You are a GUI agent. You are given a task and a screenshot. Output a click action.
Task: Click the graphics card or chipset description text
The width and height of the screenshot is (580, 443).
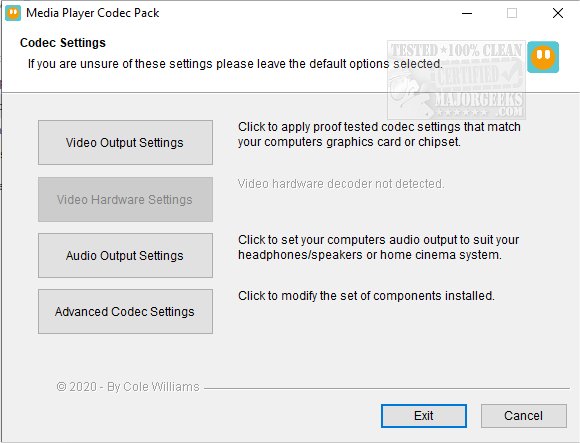(379, 134)
